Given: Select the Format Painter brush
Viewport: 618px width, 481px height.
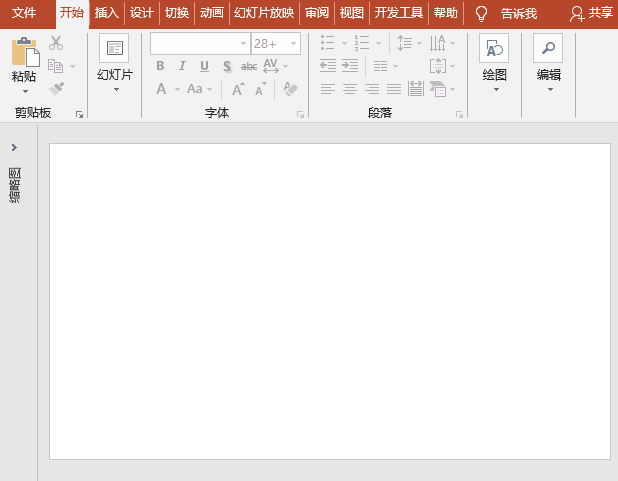Looking at the screenshot, I should pyautogui.click(x=56, y=89).
